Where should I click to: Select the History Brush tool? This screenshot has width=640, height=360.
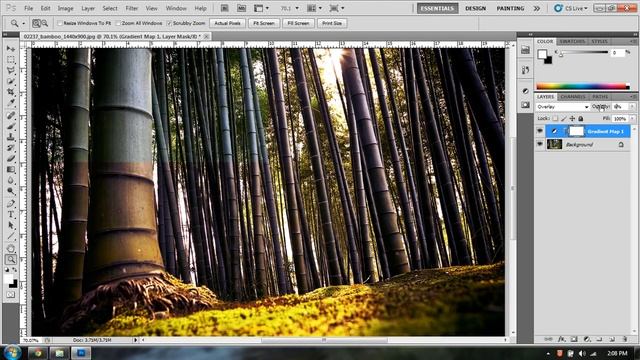pyautogui.click(x=11, y=148)
